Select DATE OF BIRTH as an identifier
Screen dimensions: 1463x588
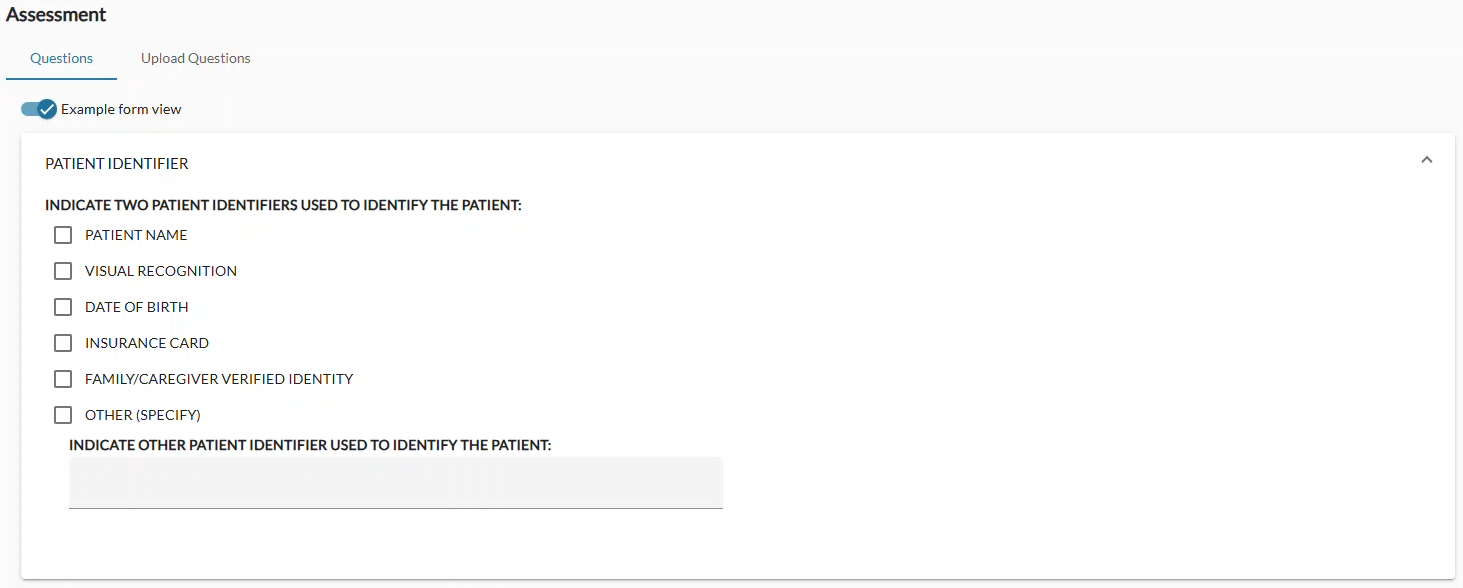[x=63, y=307]
